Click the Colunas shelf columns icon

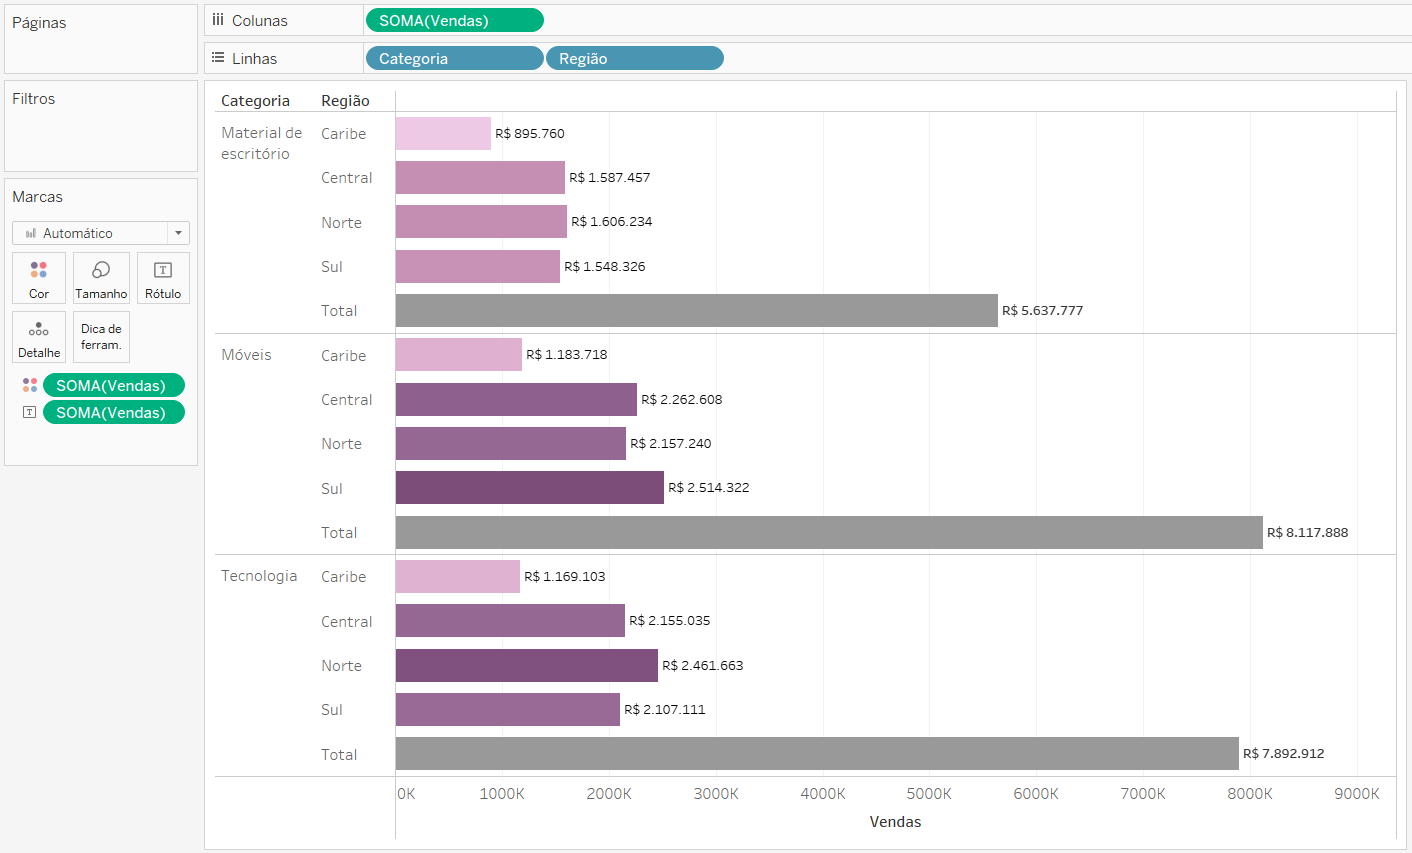[x=218, y=20]
